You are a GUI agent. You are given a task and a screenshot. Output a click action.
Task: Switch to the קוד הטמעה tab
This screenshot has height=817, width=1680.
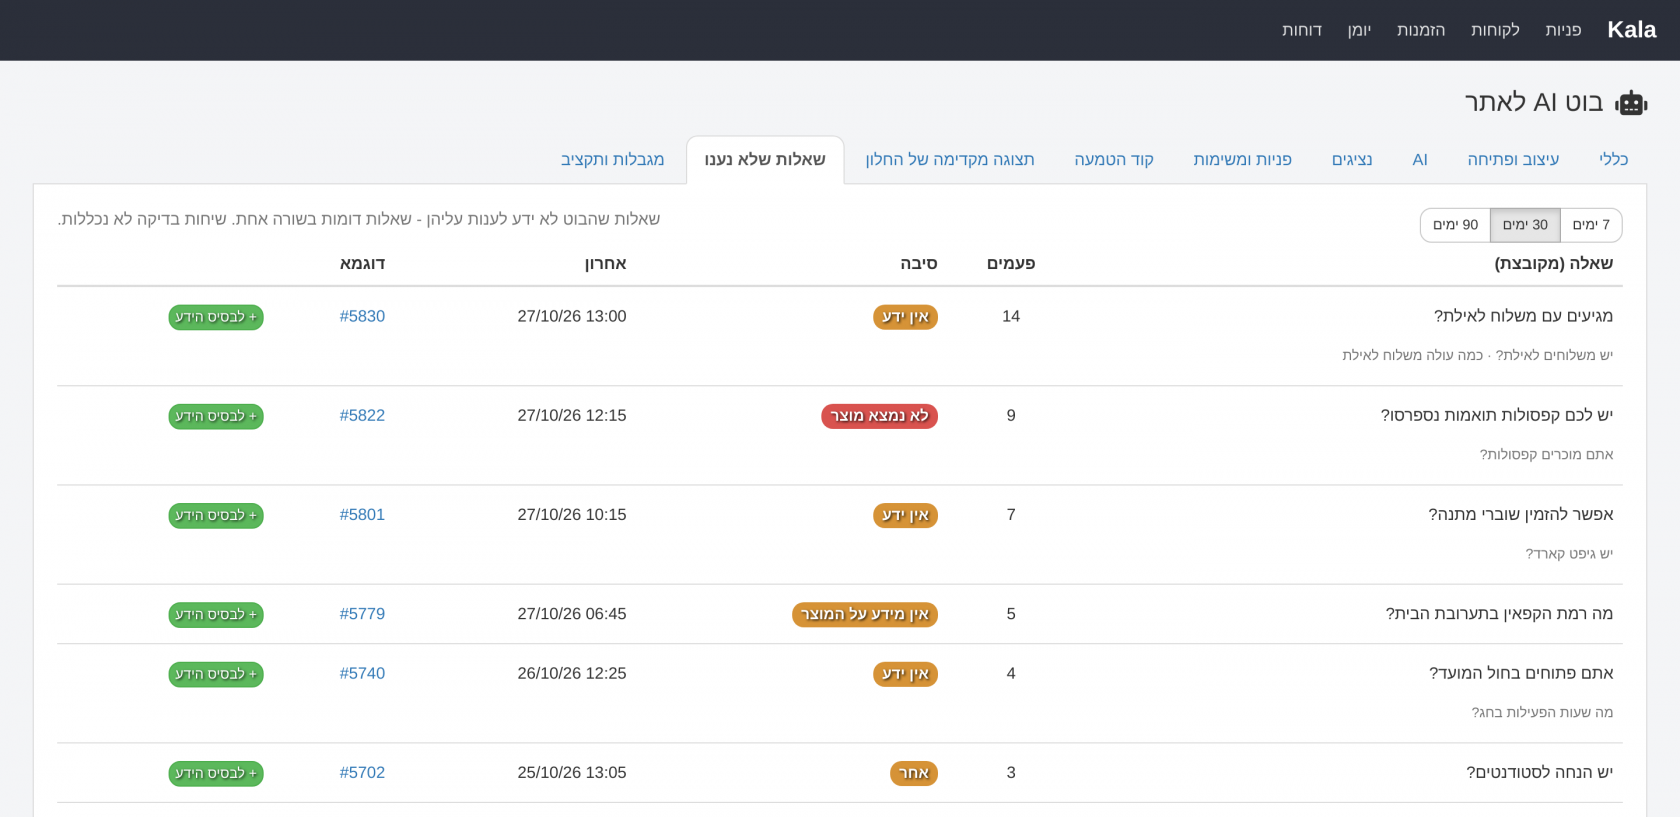[1114, 160]
